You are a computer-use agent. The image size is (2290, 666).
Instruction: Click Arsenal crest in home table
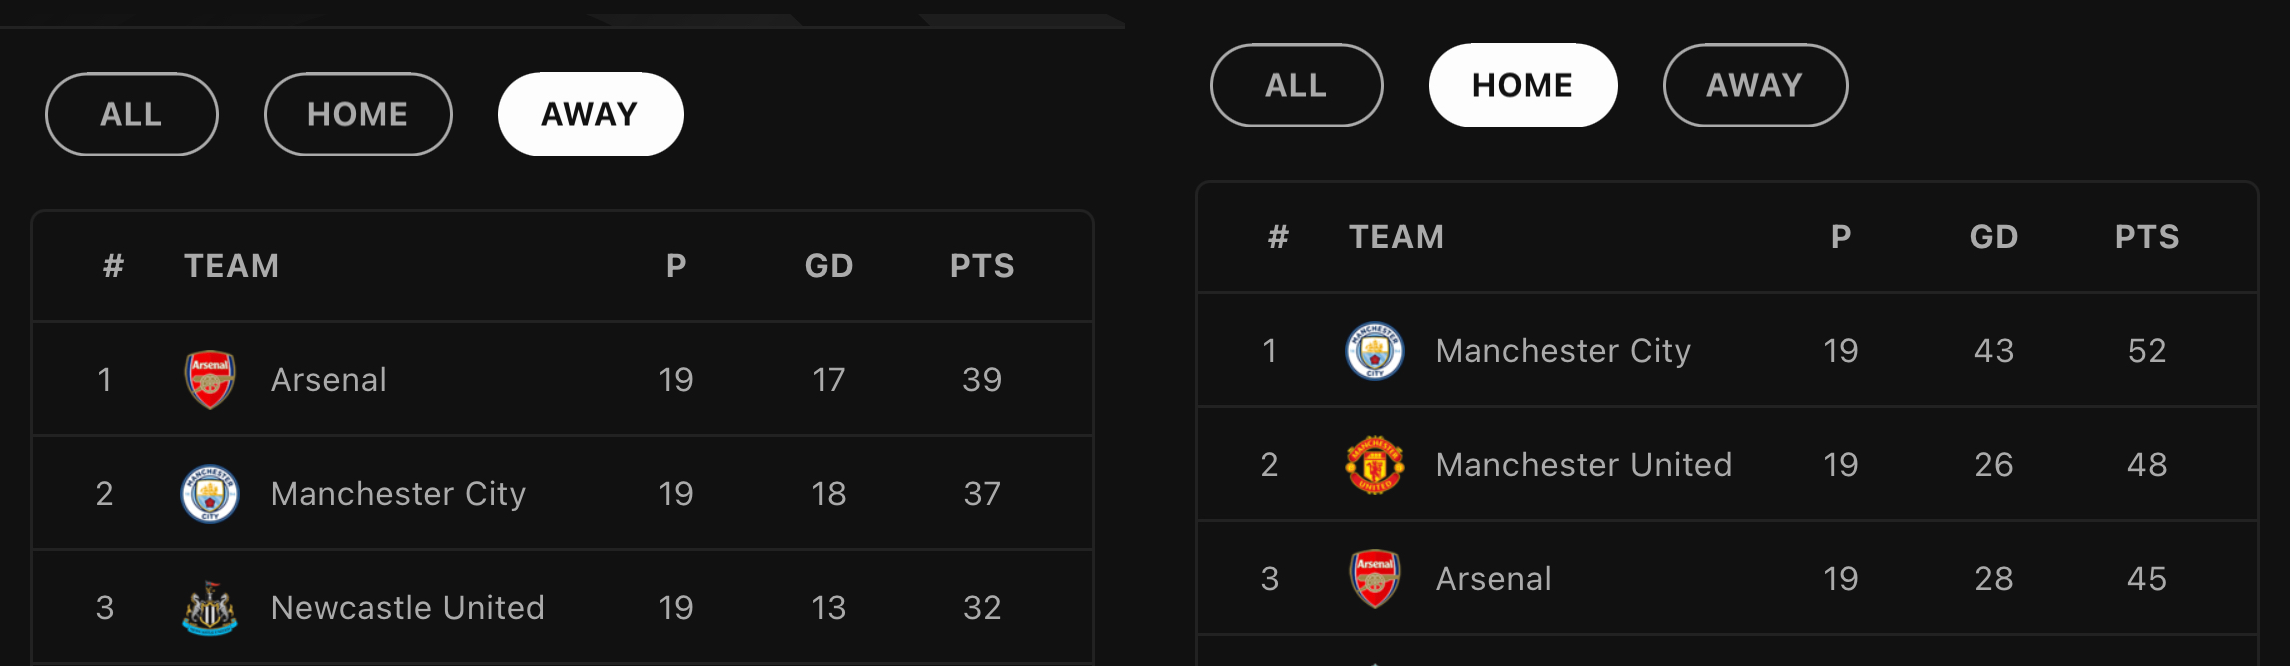pyautogui.click(x=1375, y=578)
